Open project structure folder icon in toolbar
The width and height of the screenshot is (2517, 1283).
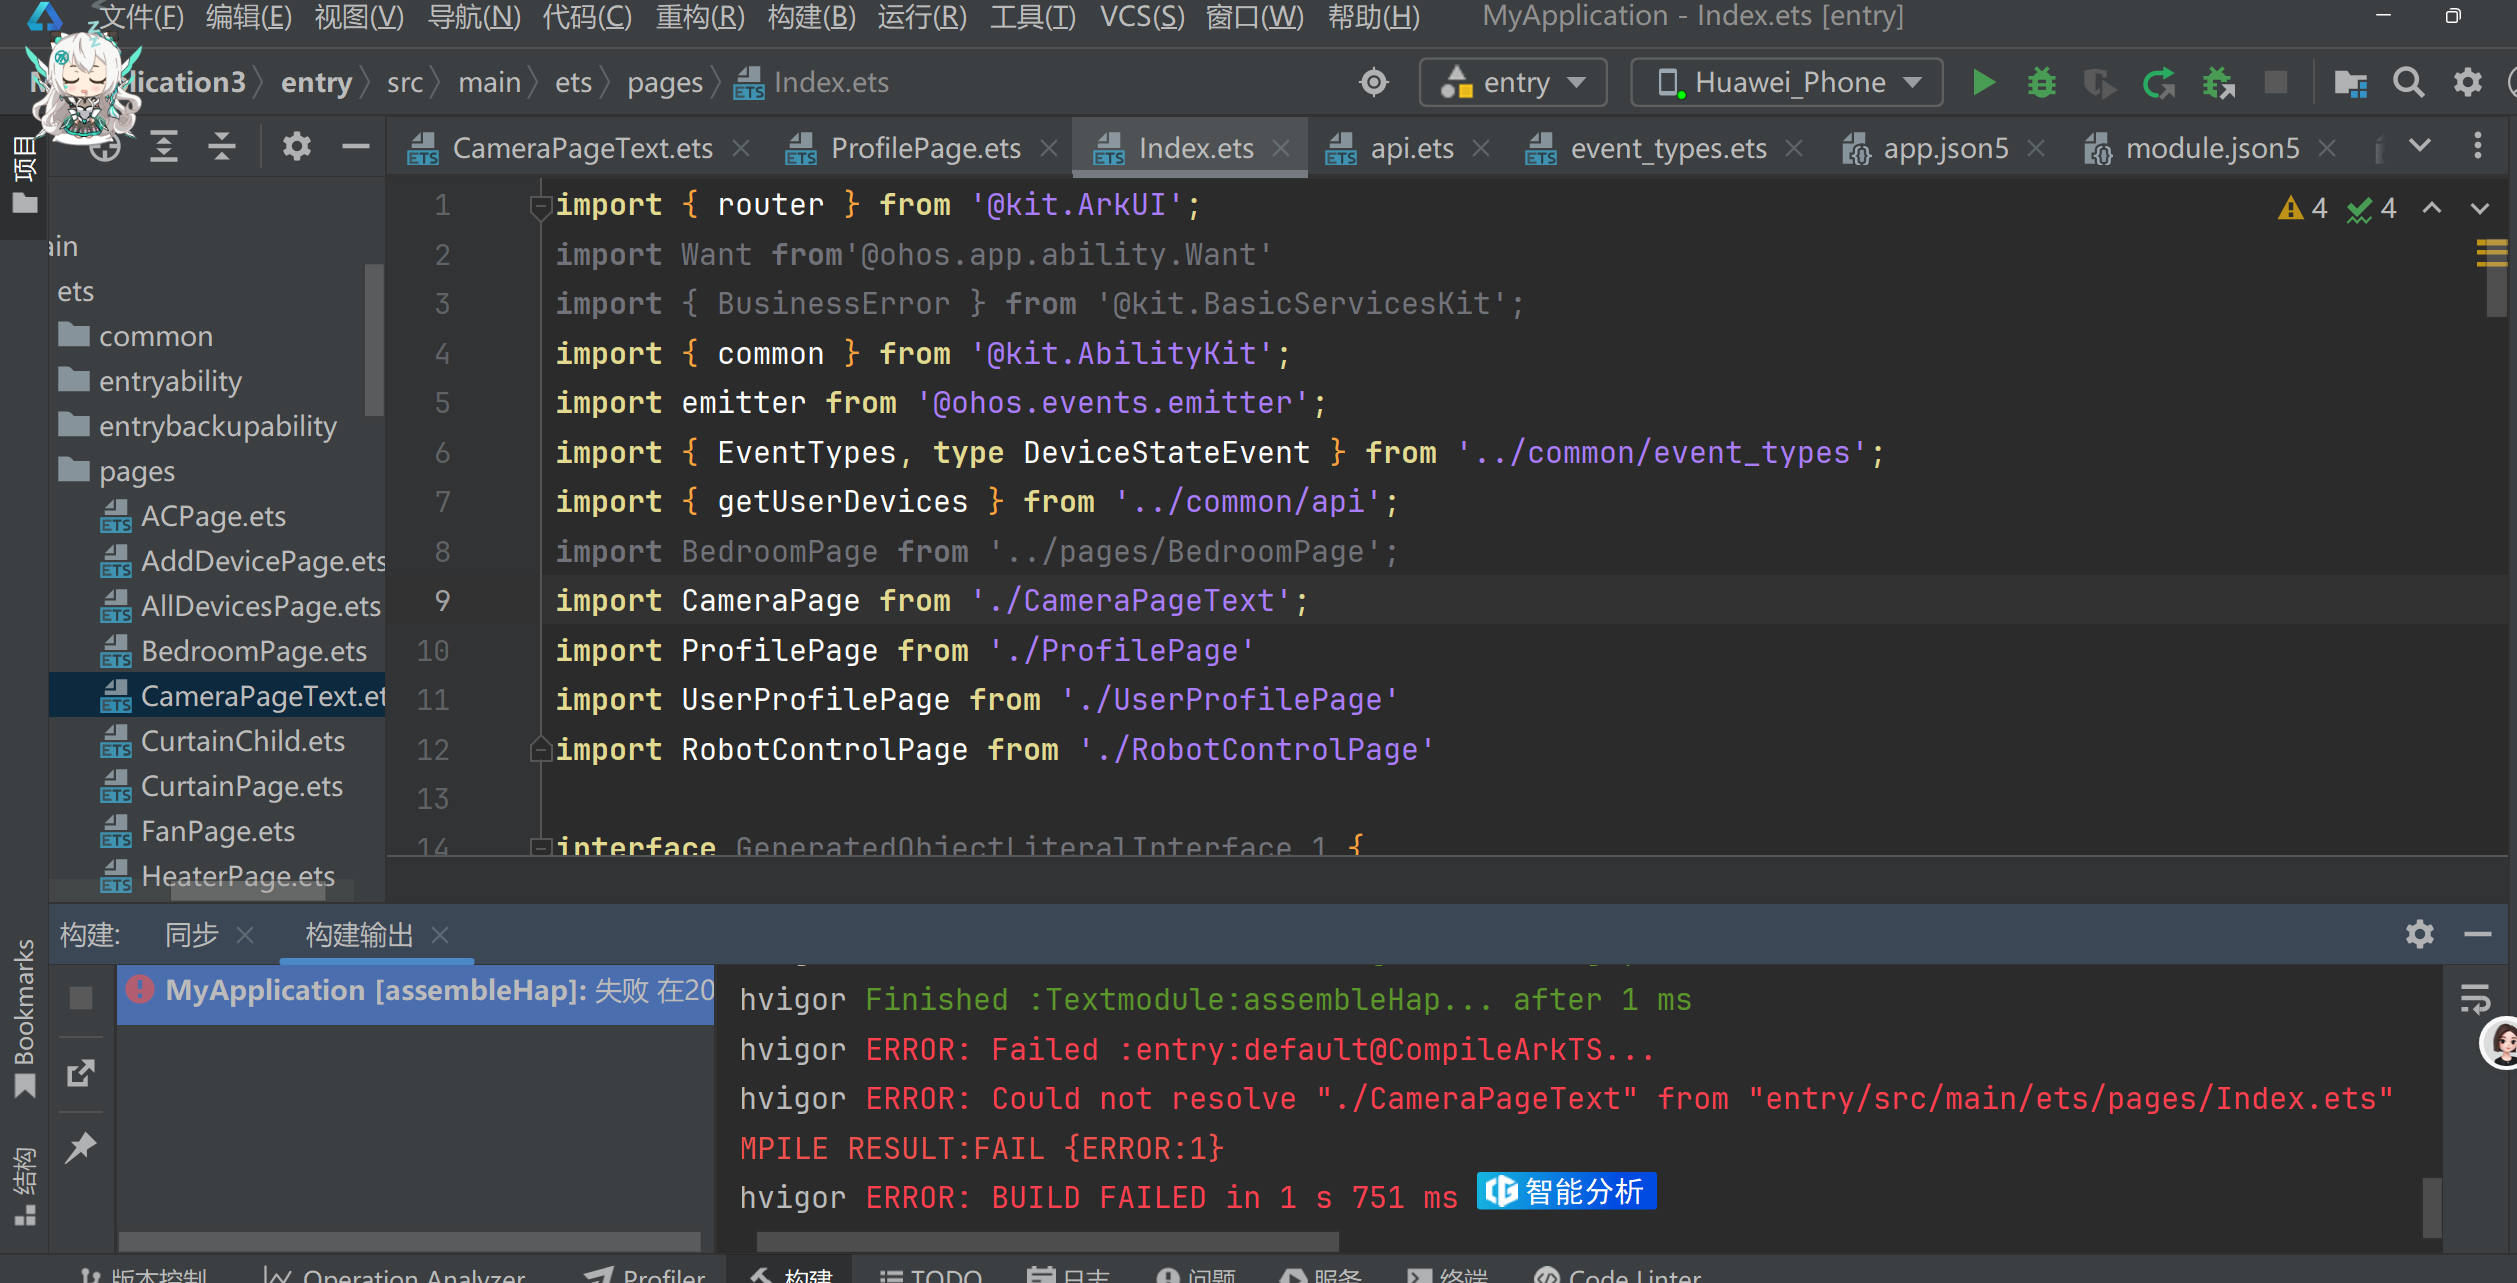pyautogui.click(x=2350, y=82)
